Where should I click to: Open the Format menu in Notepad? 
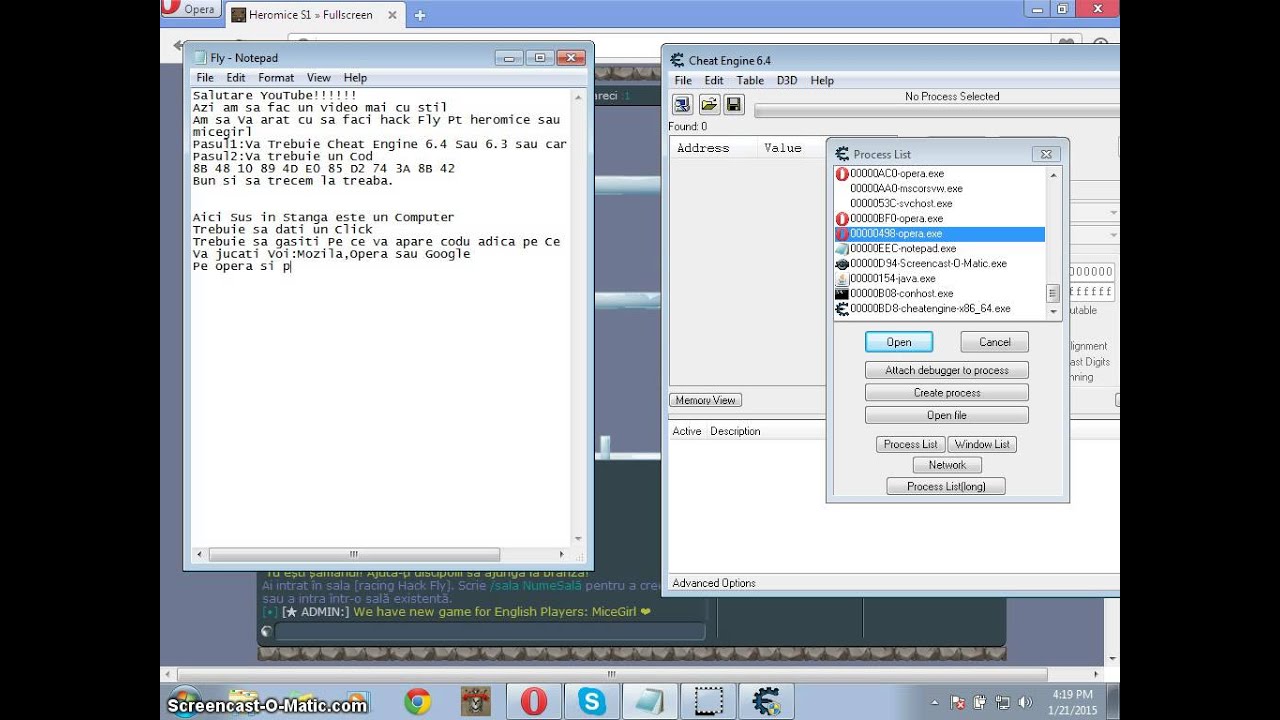[276, 78]
